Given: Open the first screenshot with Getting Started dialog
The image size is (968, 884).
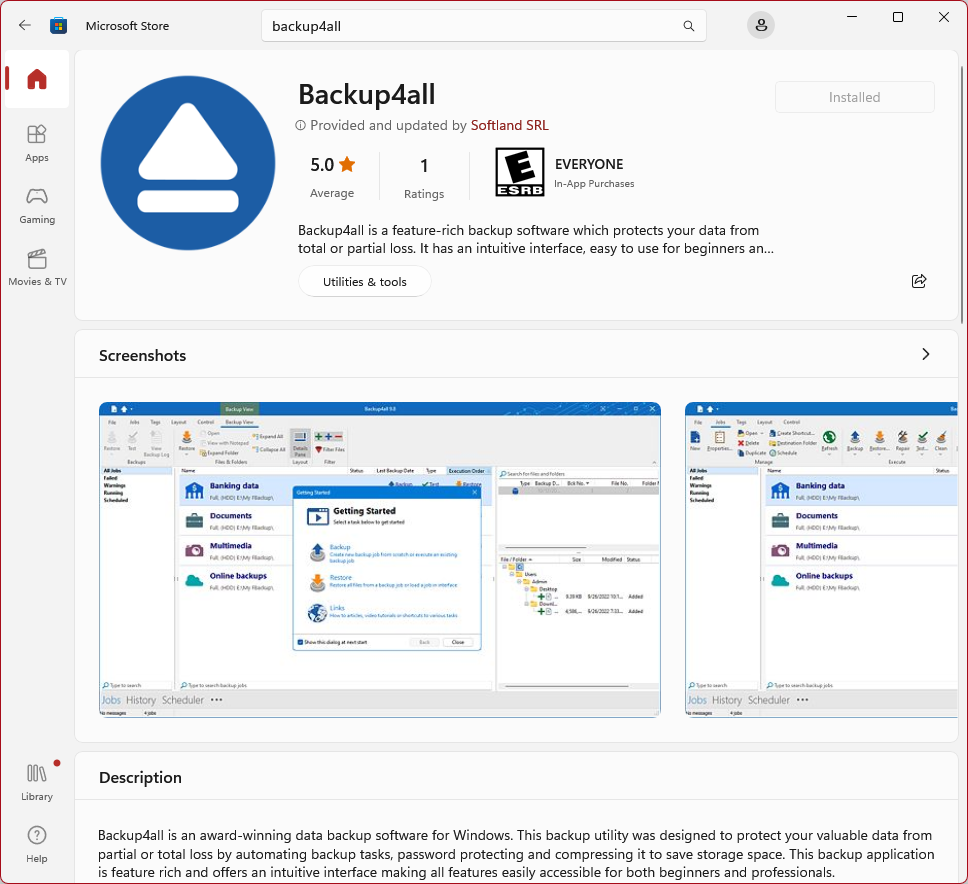Looking at the screenshot, I should tap(380, 559).
